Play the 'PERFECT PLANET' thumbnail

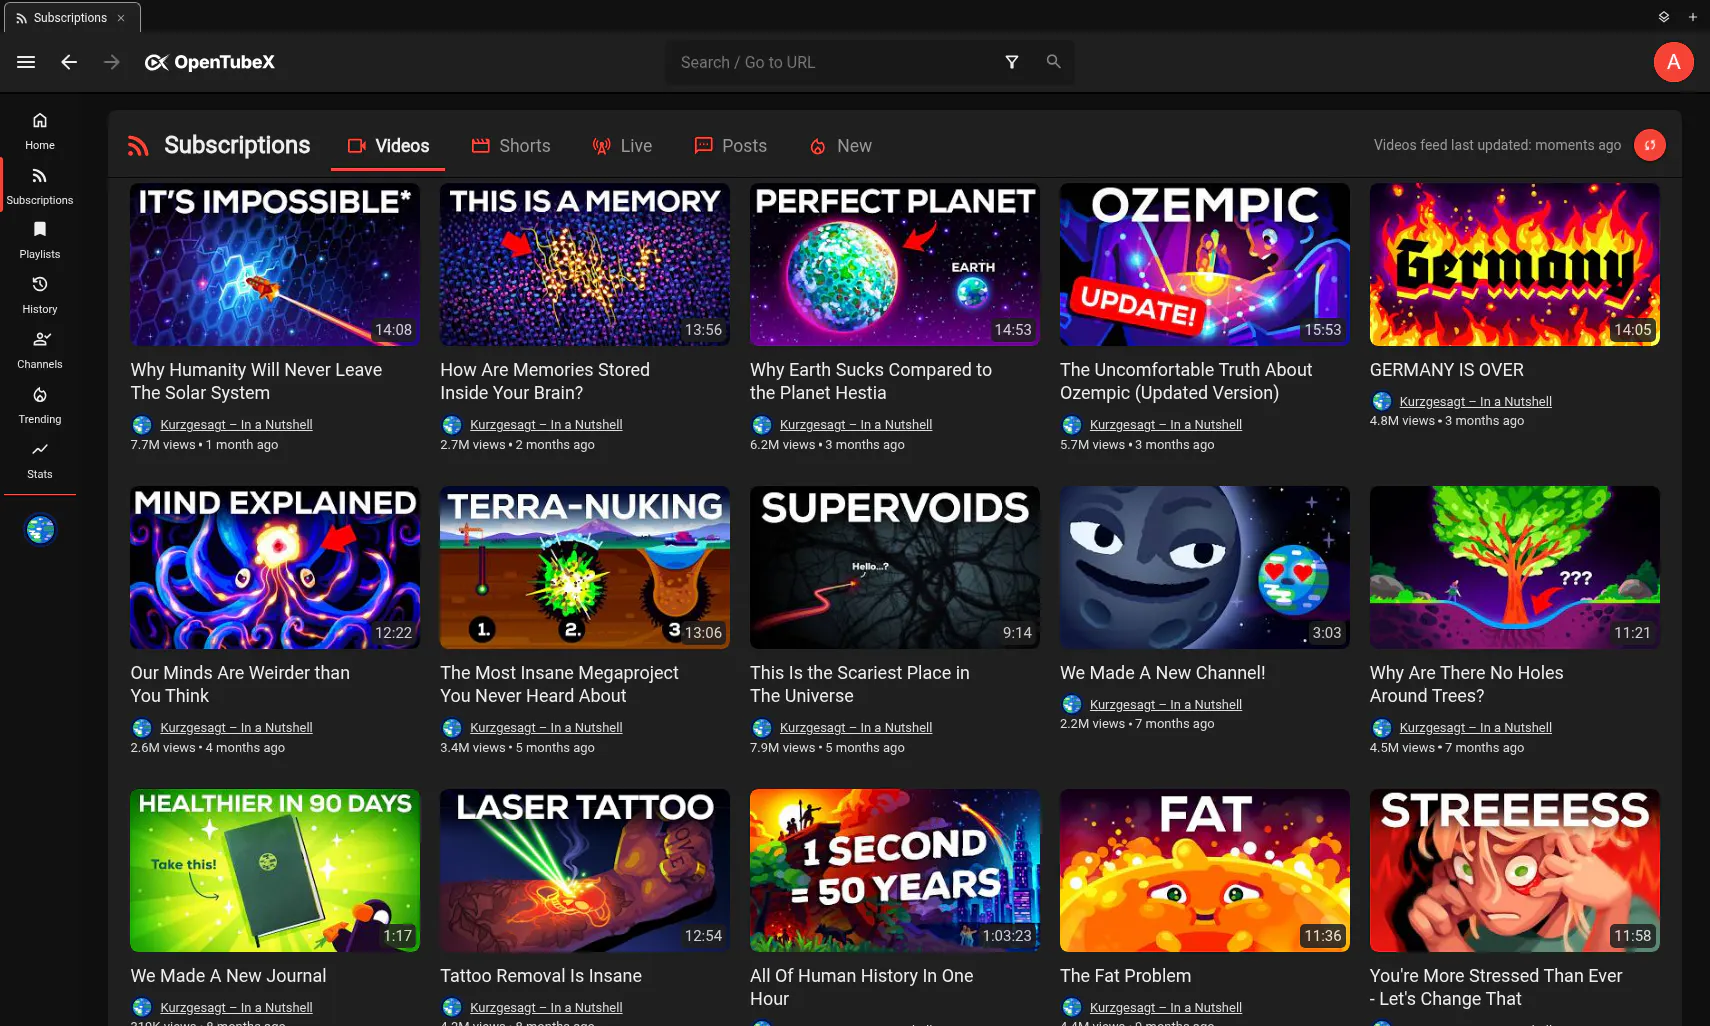tap(895, 265)
